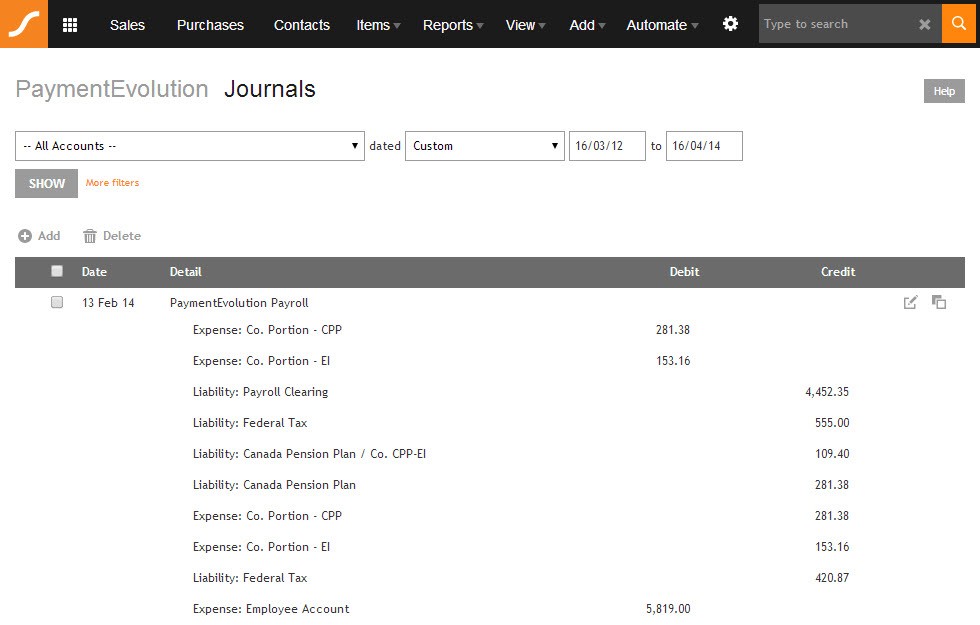
Task: Click the PaymentEvolution Payroll entry title
Action: 239,302
